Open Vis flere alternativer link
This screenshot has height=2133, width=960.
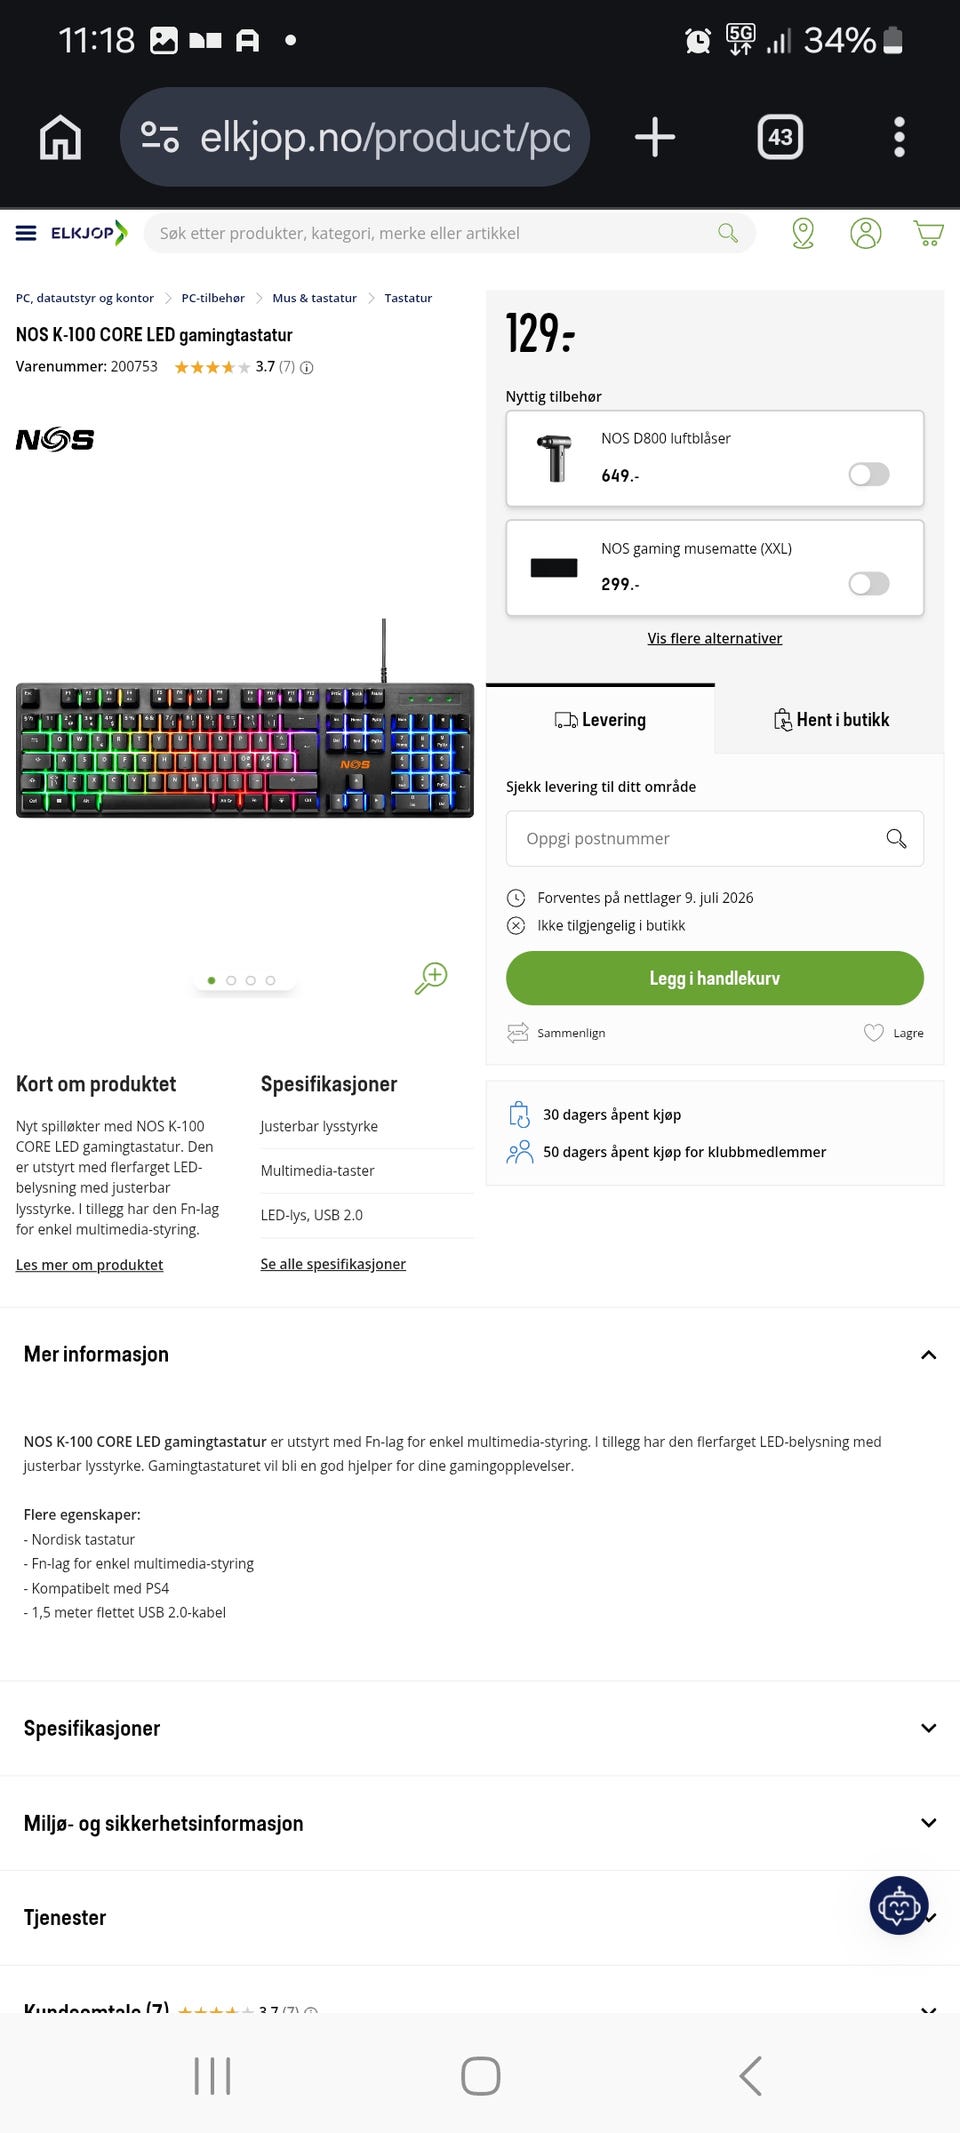pyautogui.click(x=714, y=638)
